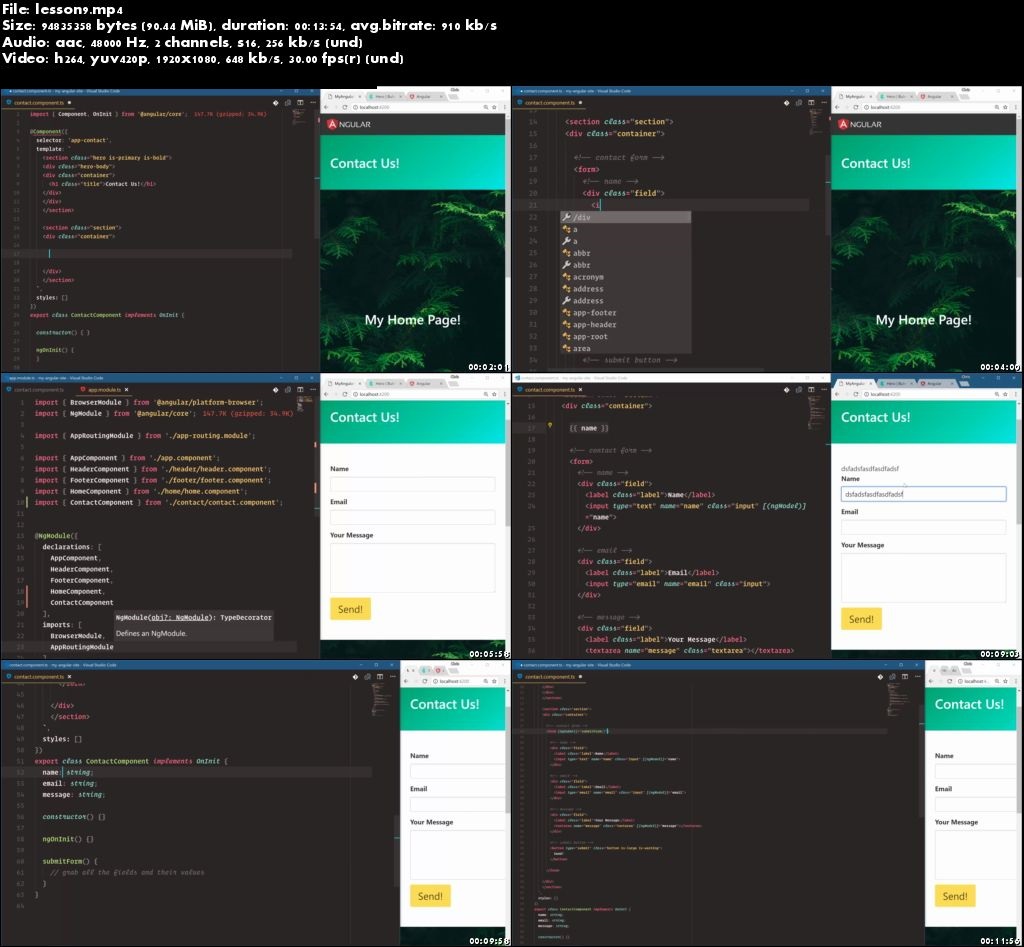The width and height of the screenshot is (1024, 947).
Task: Click the 'Contact Us!' heading in the 00:11:56 frame
Action: click(x=968, y=704)
